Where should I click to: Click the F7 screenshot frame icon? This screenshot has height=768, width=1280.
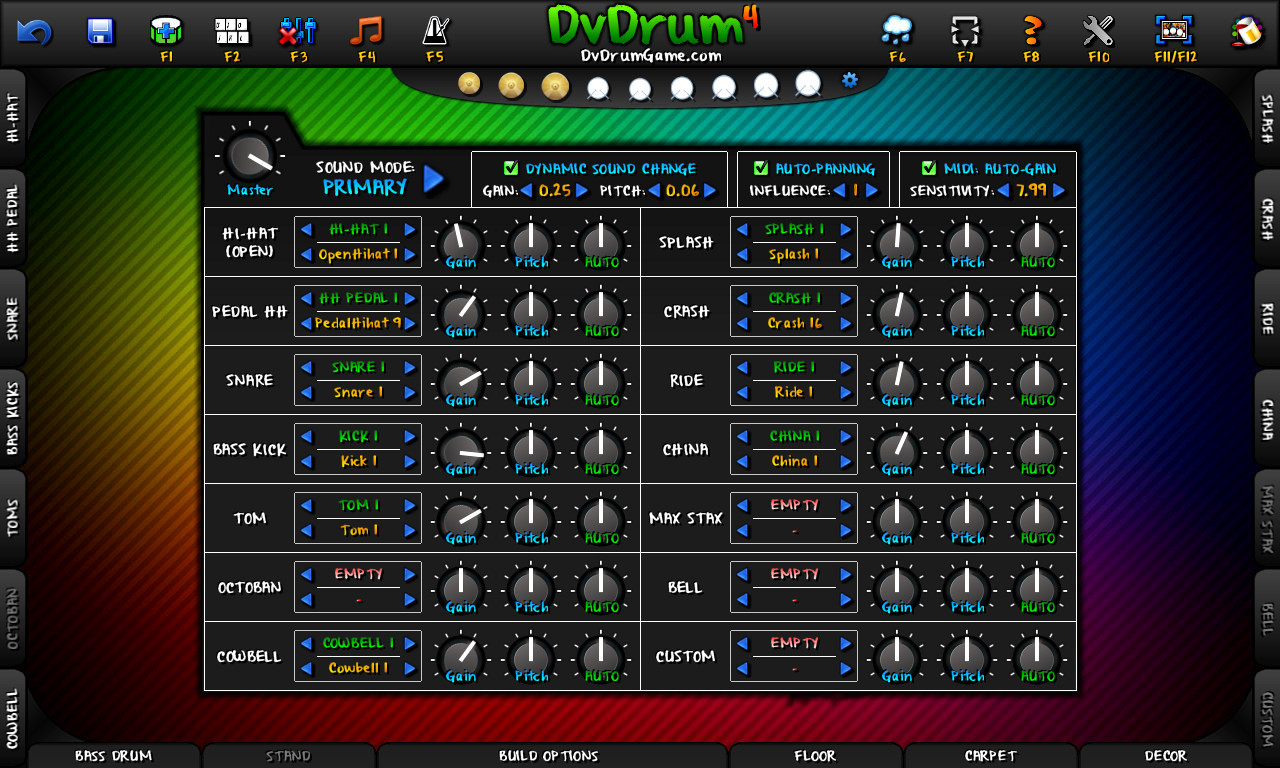[964, 31]
